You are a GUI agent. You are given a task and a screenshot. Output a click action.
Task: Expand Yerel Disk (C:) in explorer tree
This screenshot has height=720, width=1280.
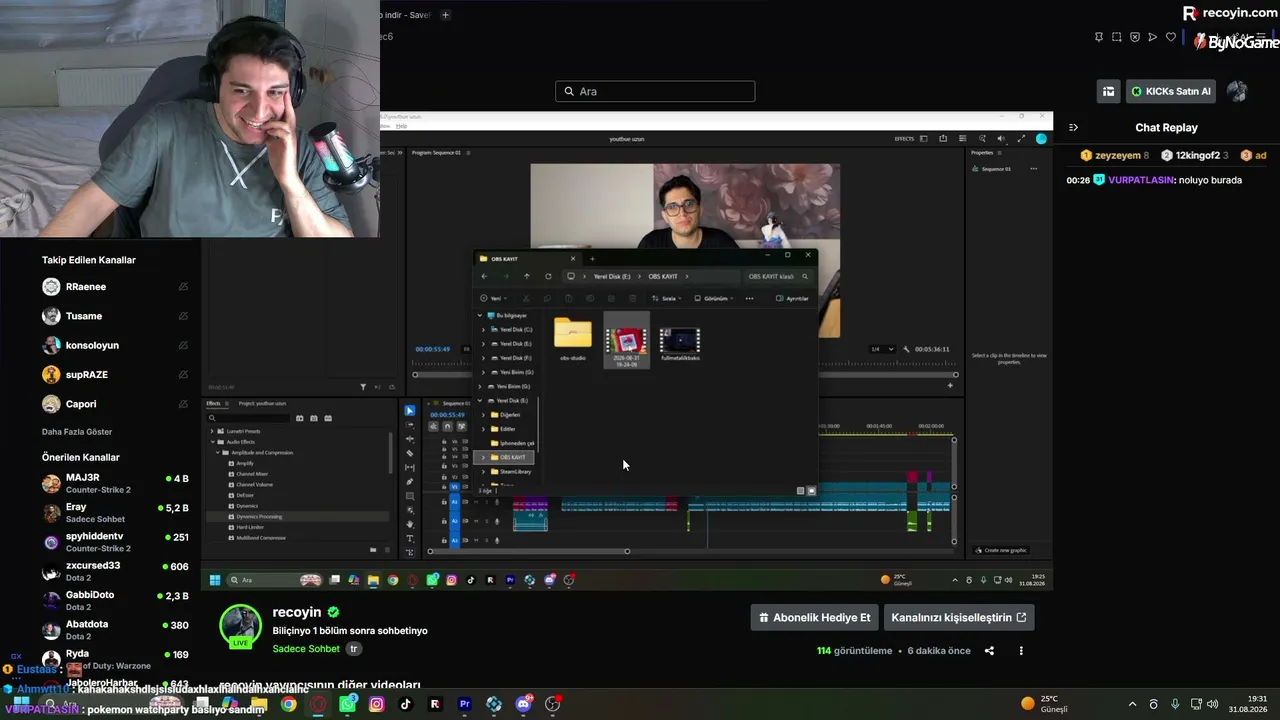click(484, 329)
